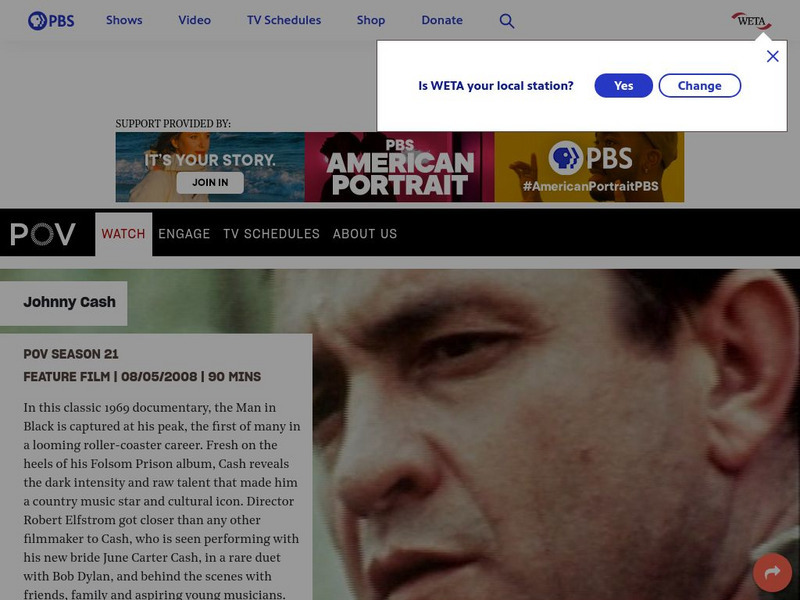
Task: Click the POV logo
Action: click(43, 234)
